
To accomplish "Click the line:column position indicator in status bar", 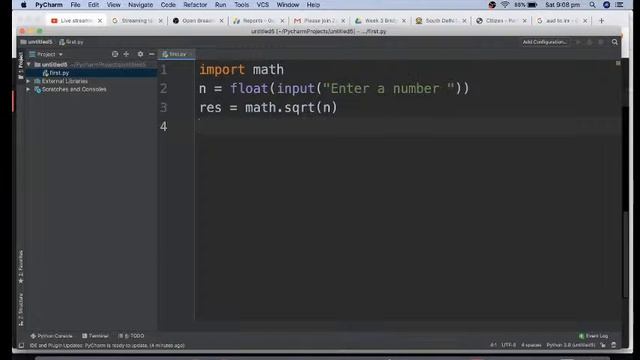I will (493, 345).
